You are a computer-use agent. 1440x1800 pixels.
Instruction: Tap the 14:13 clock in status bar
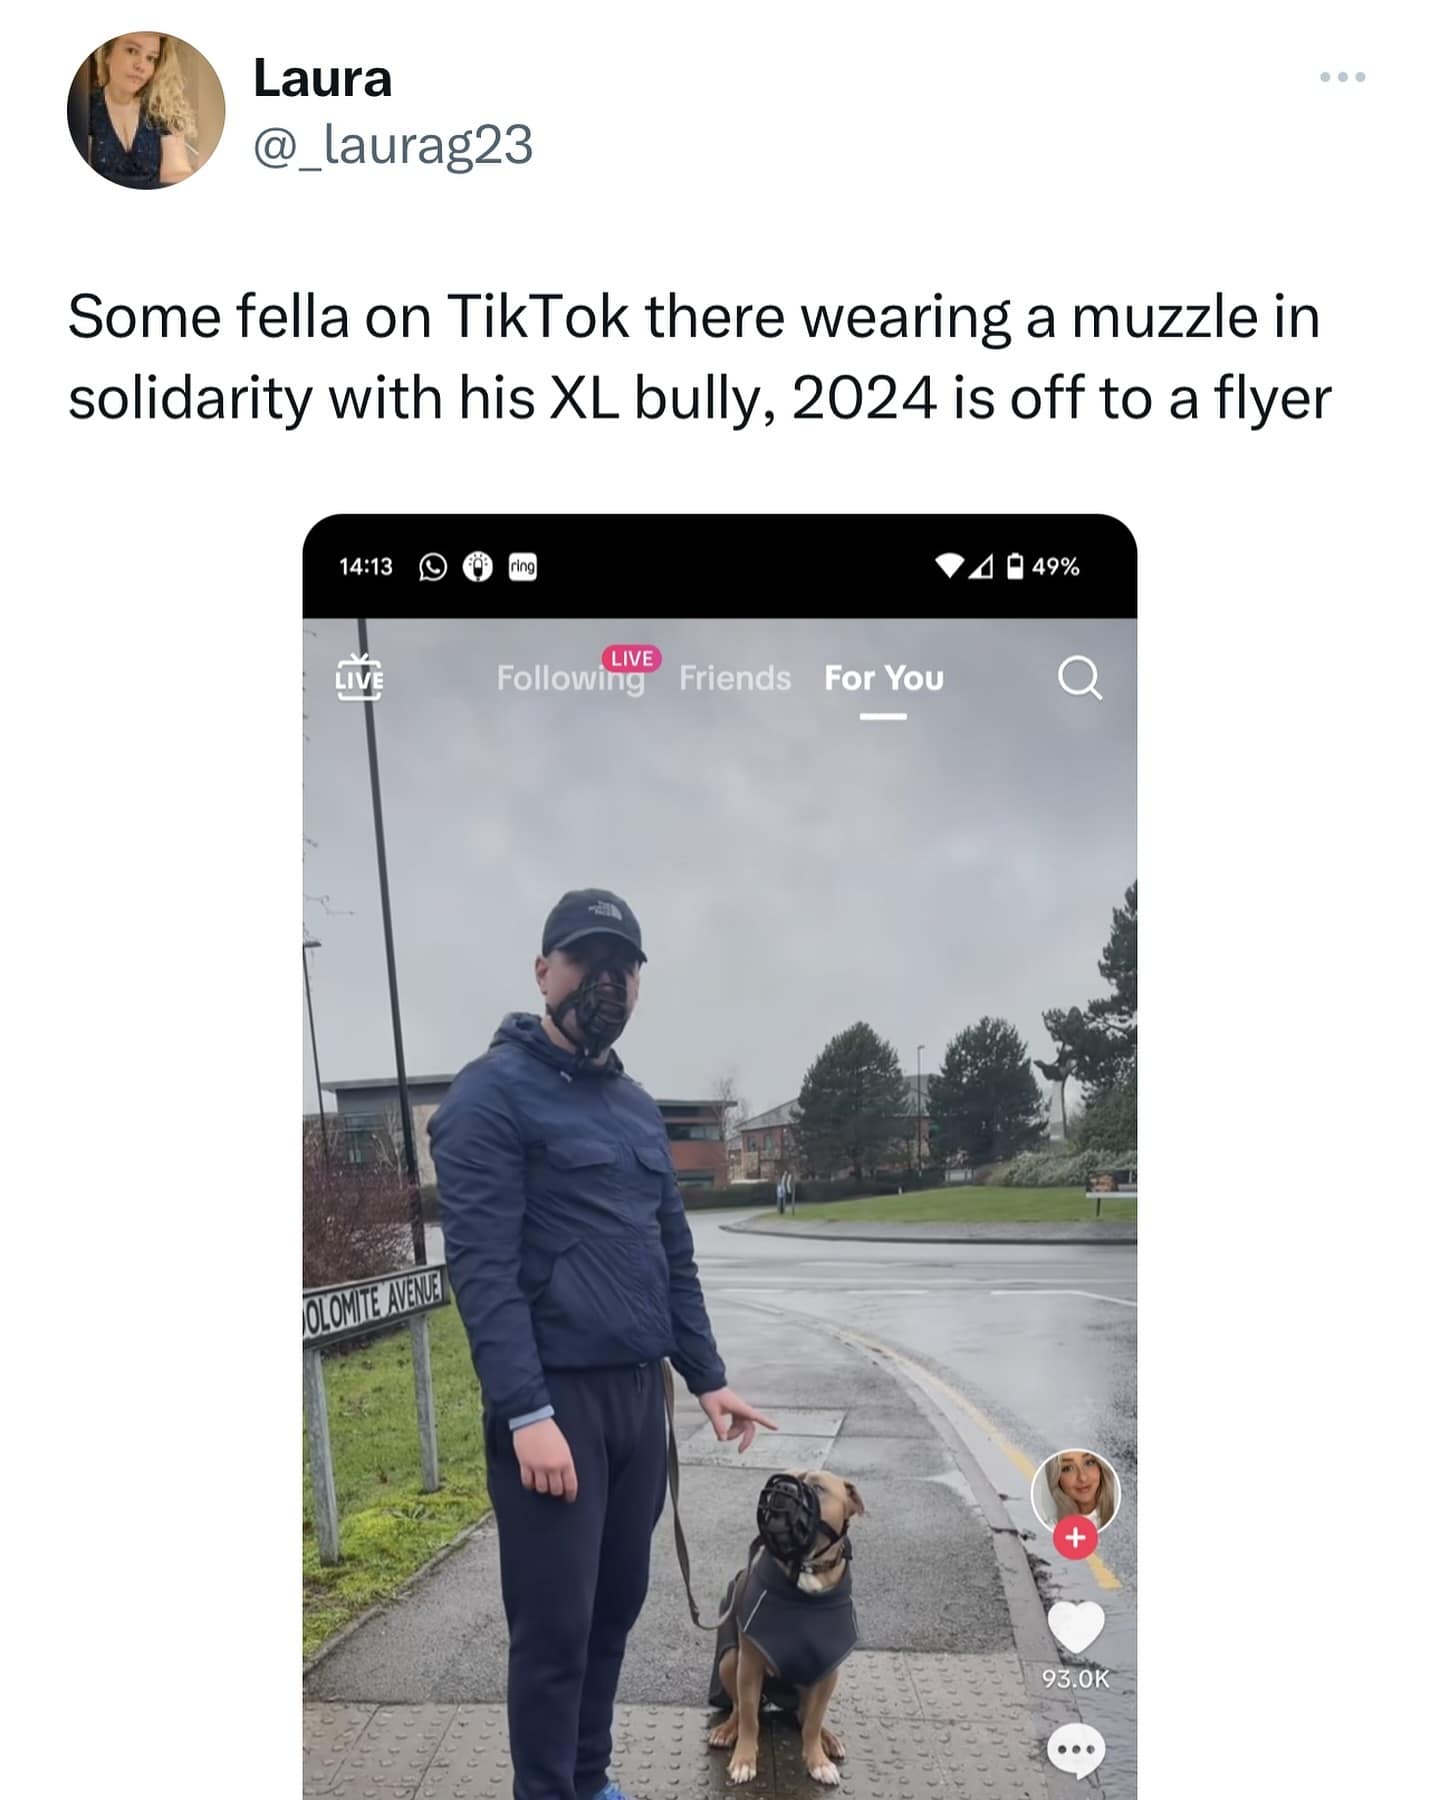click(366, 567)
